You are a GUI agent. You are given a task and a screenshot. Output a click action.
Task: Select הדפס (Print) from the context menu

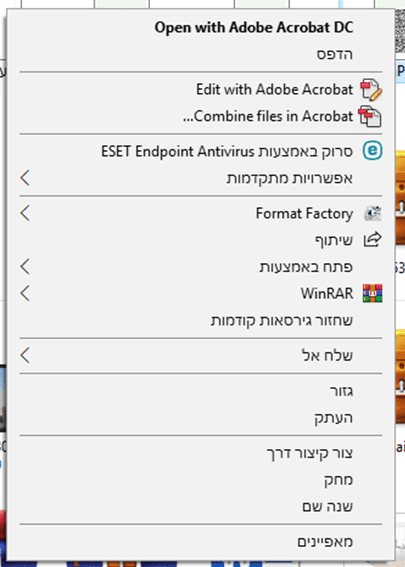tap(334, 54)
